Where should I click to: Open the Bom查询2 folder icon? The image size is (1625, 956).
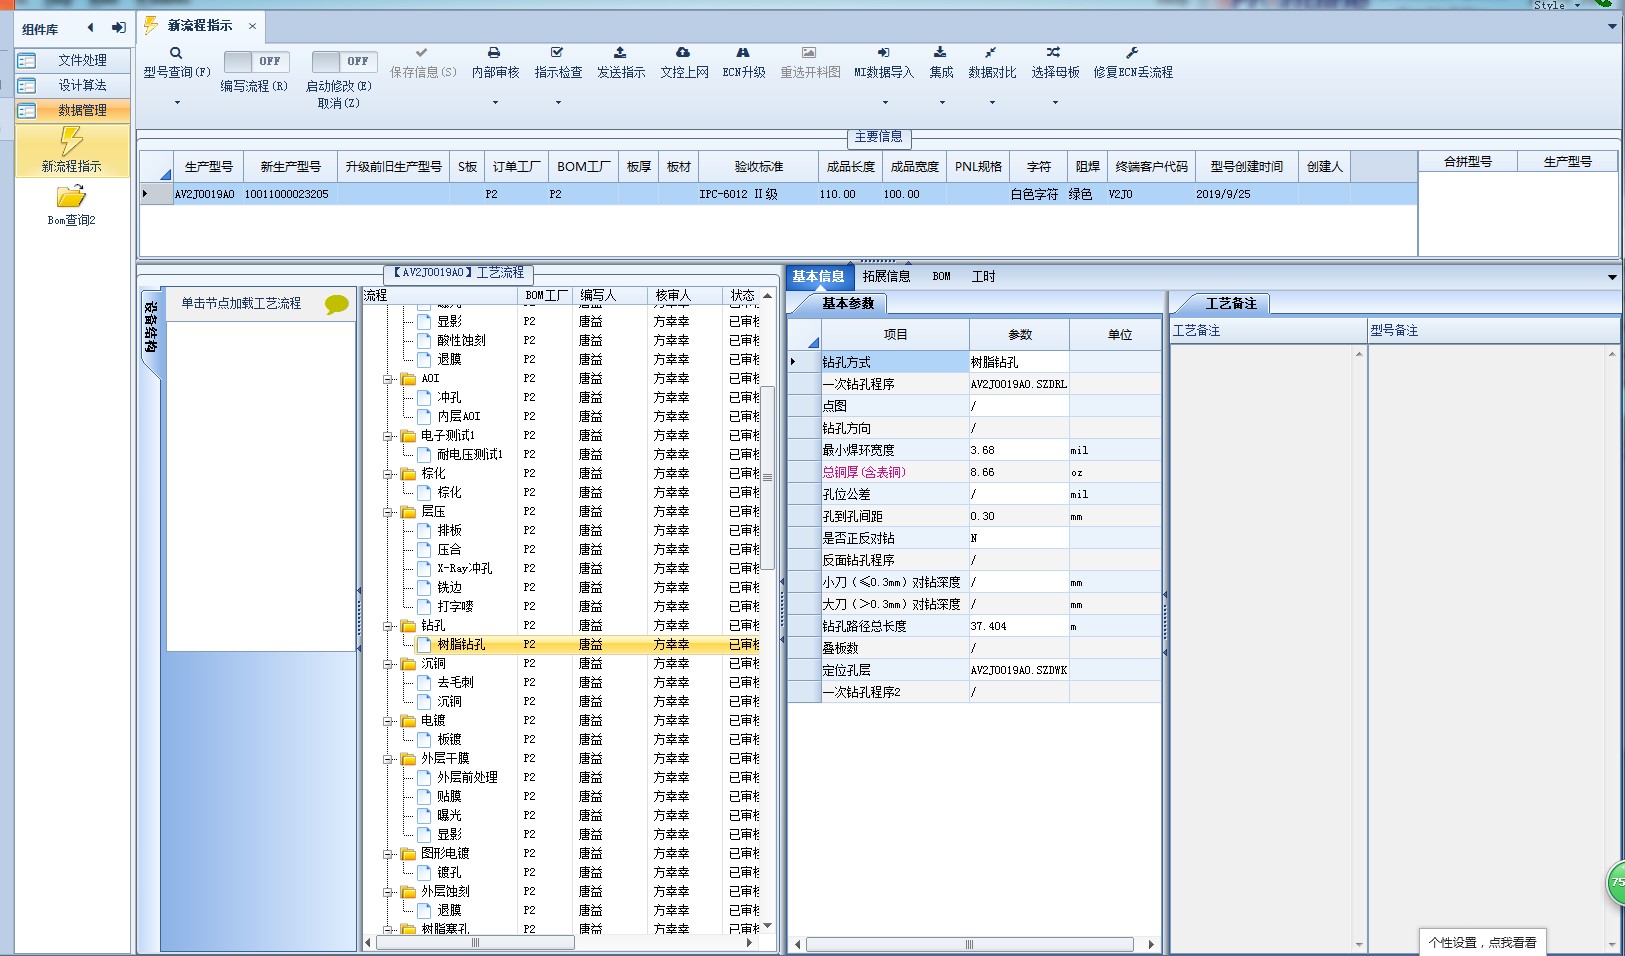pyautogui.click(x=71, y=196)
